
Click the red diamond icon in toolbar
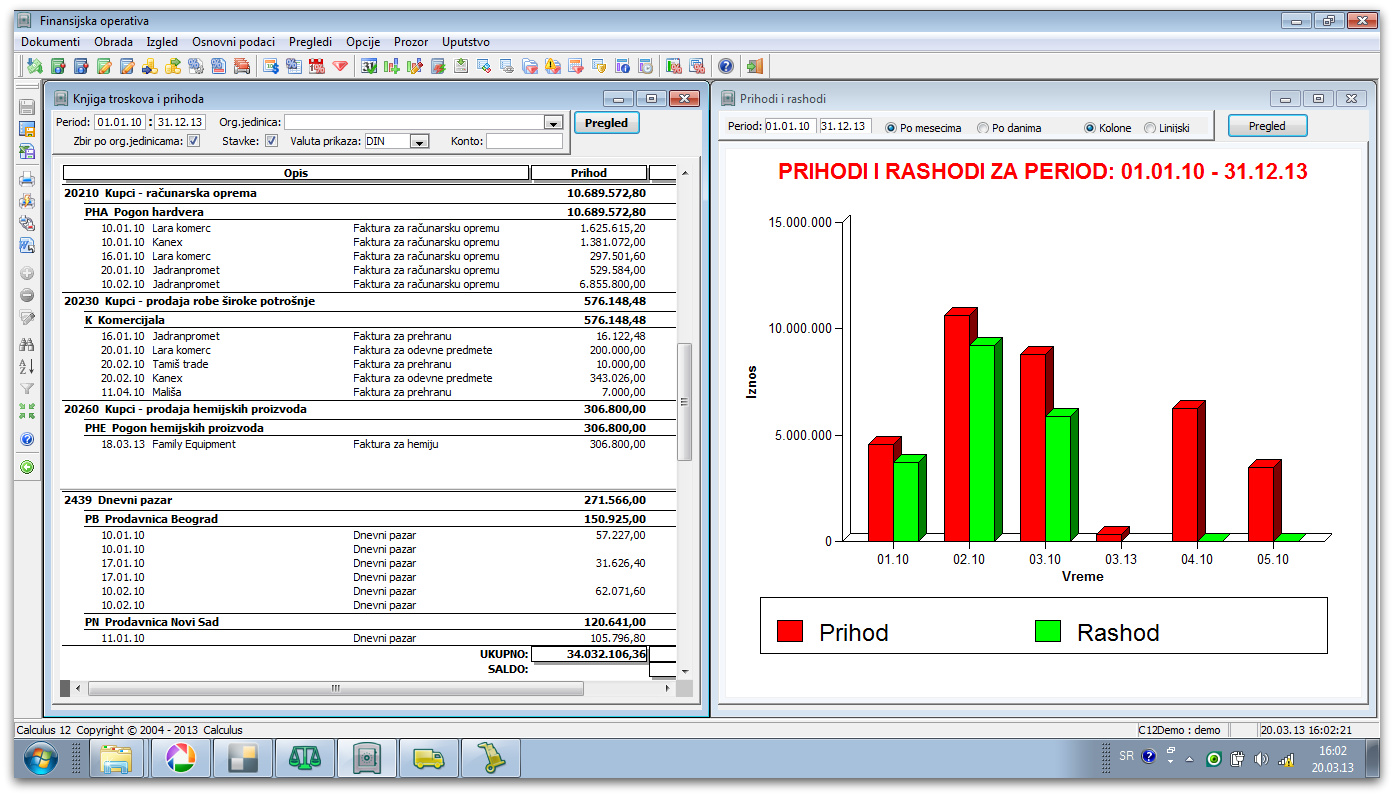click(341, 66)
